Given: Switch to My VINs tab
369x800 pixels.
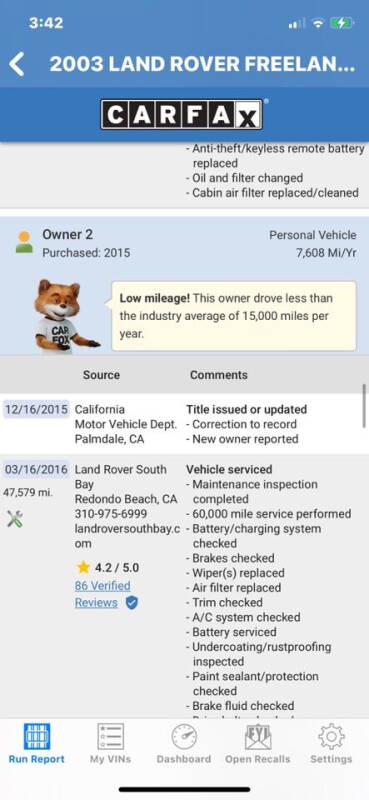Looking at the screenshot, I should pyautogui.click(x=110, y=743).
